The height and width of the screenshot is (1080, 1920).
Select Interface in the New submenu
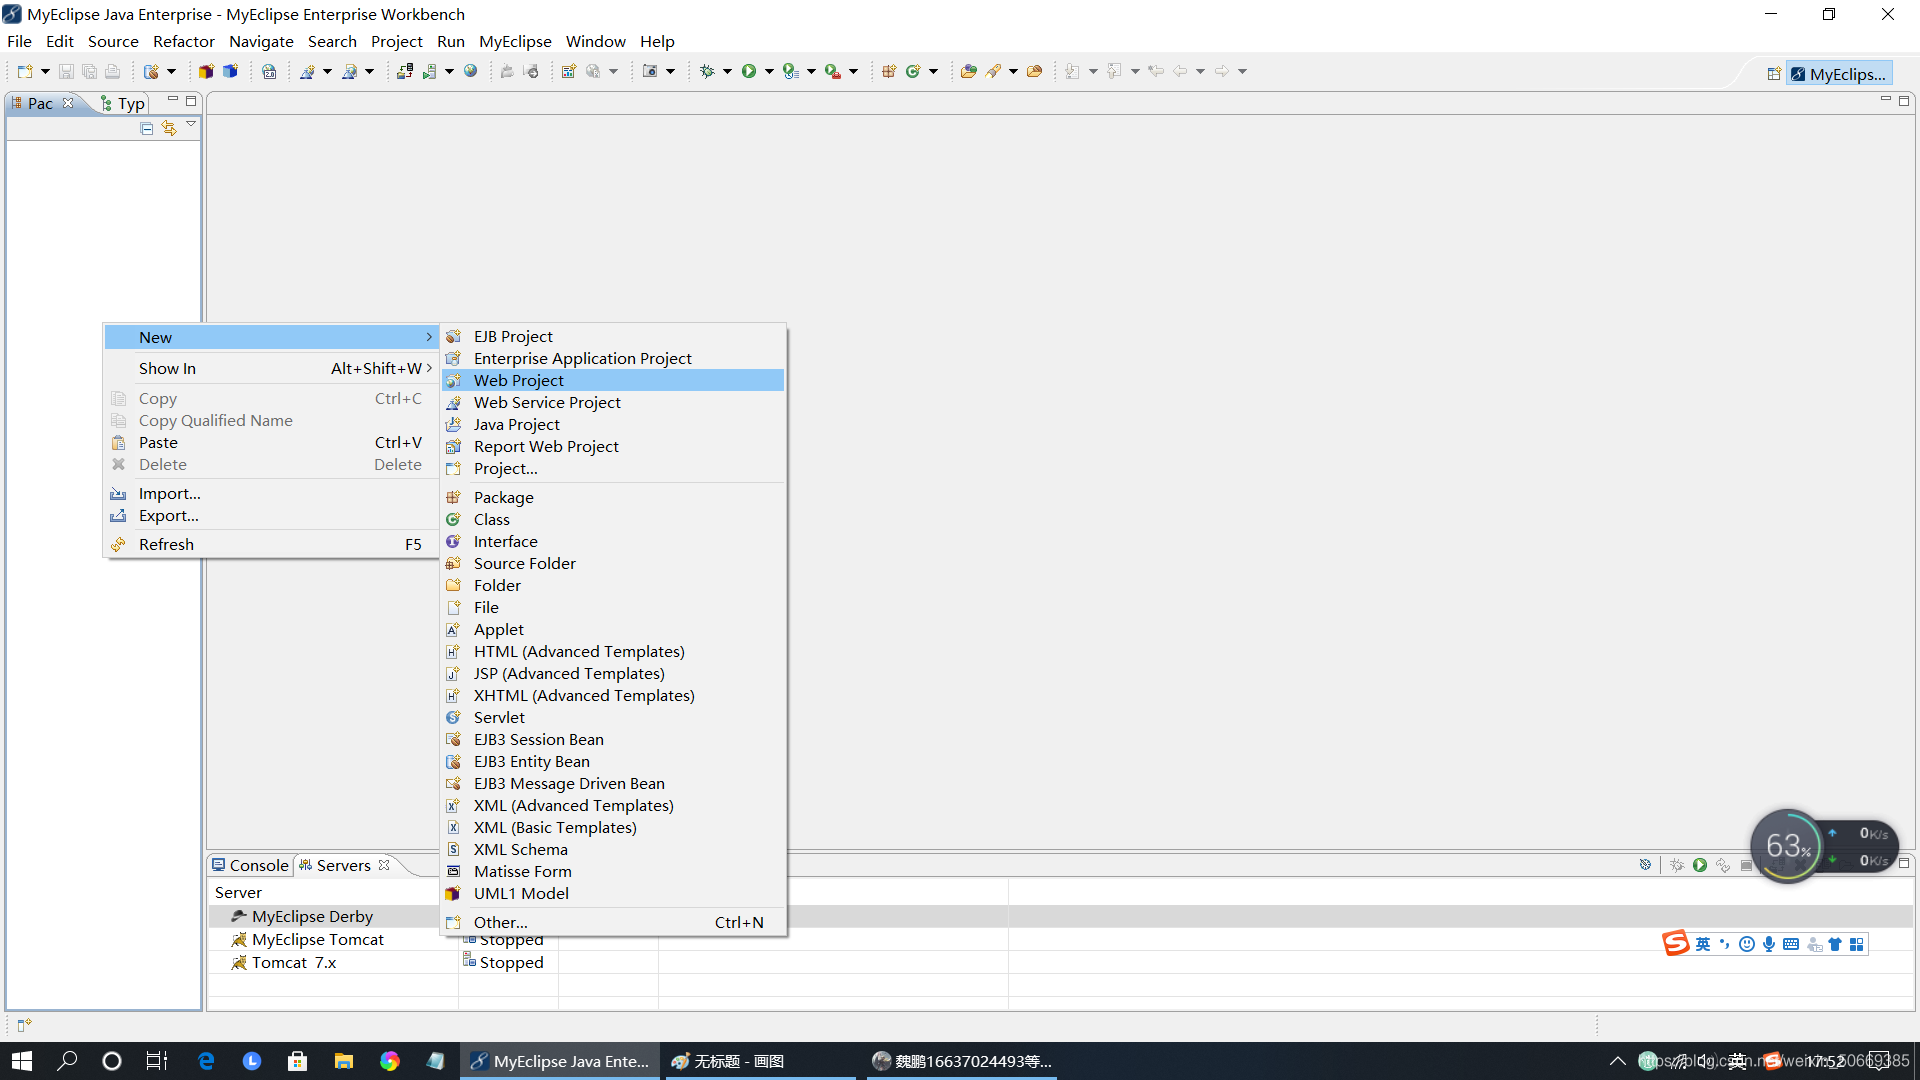point(613,541)
